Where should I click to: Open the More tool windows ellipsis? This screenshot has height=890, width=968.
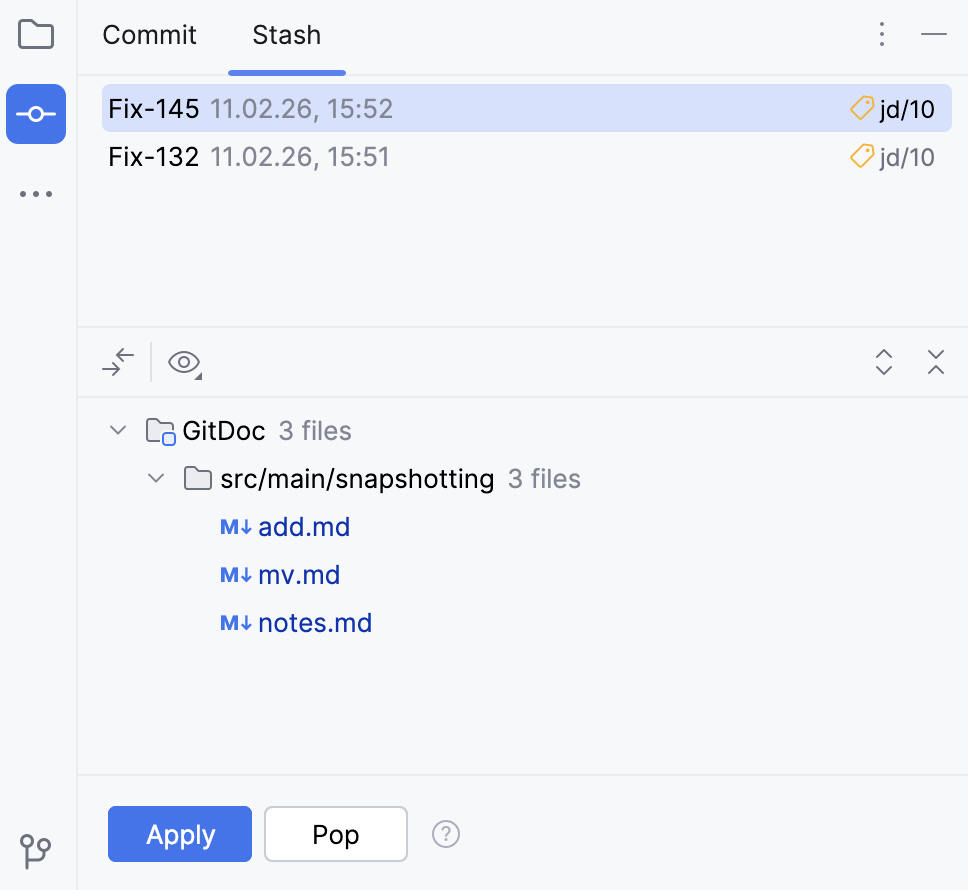coord(36,194)
